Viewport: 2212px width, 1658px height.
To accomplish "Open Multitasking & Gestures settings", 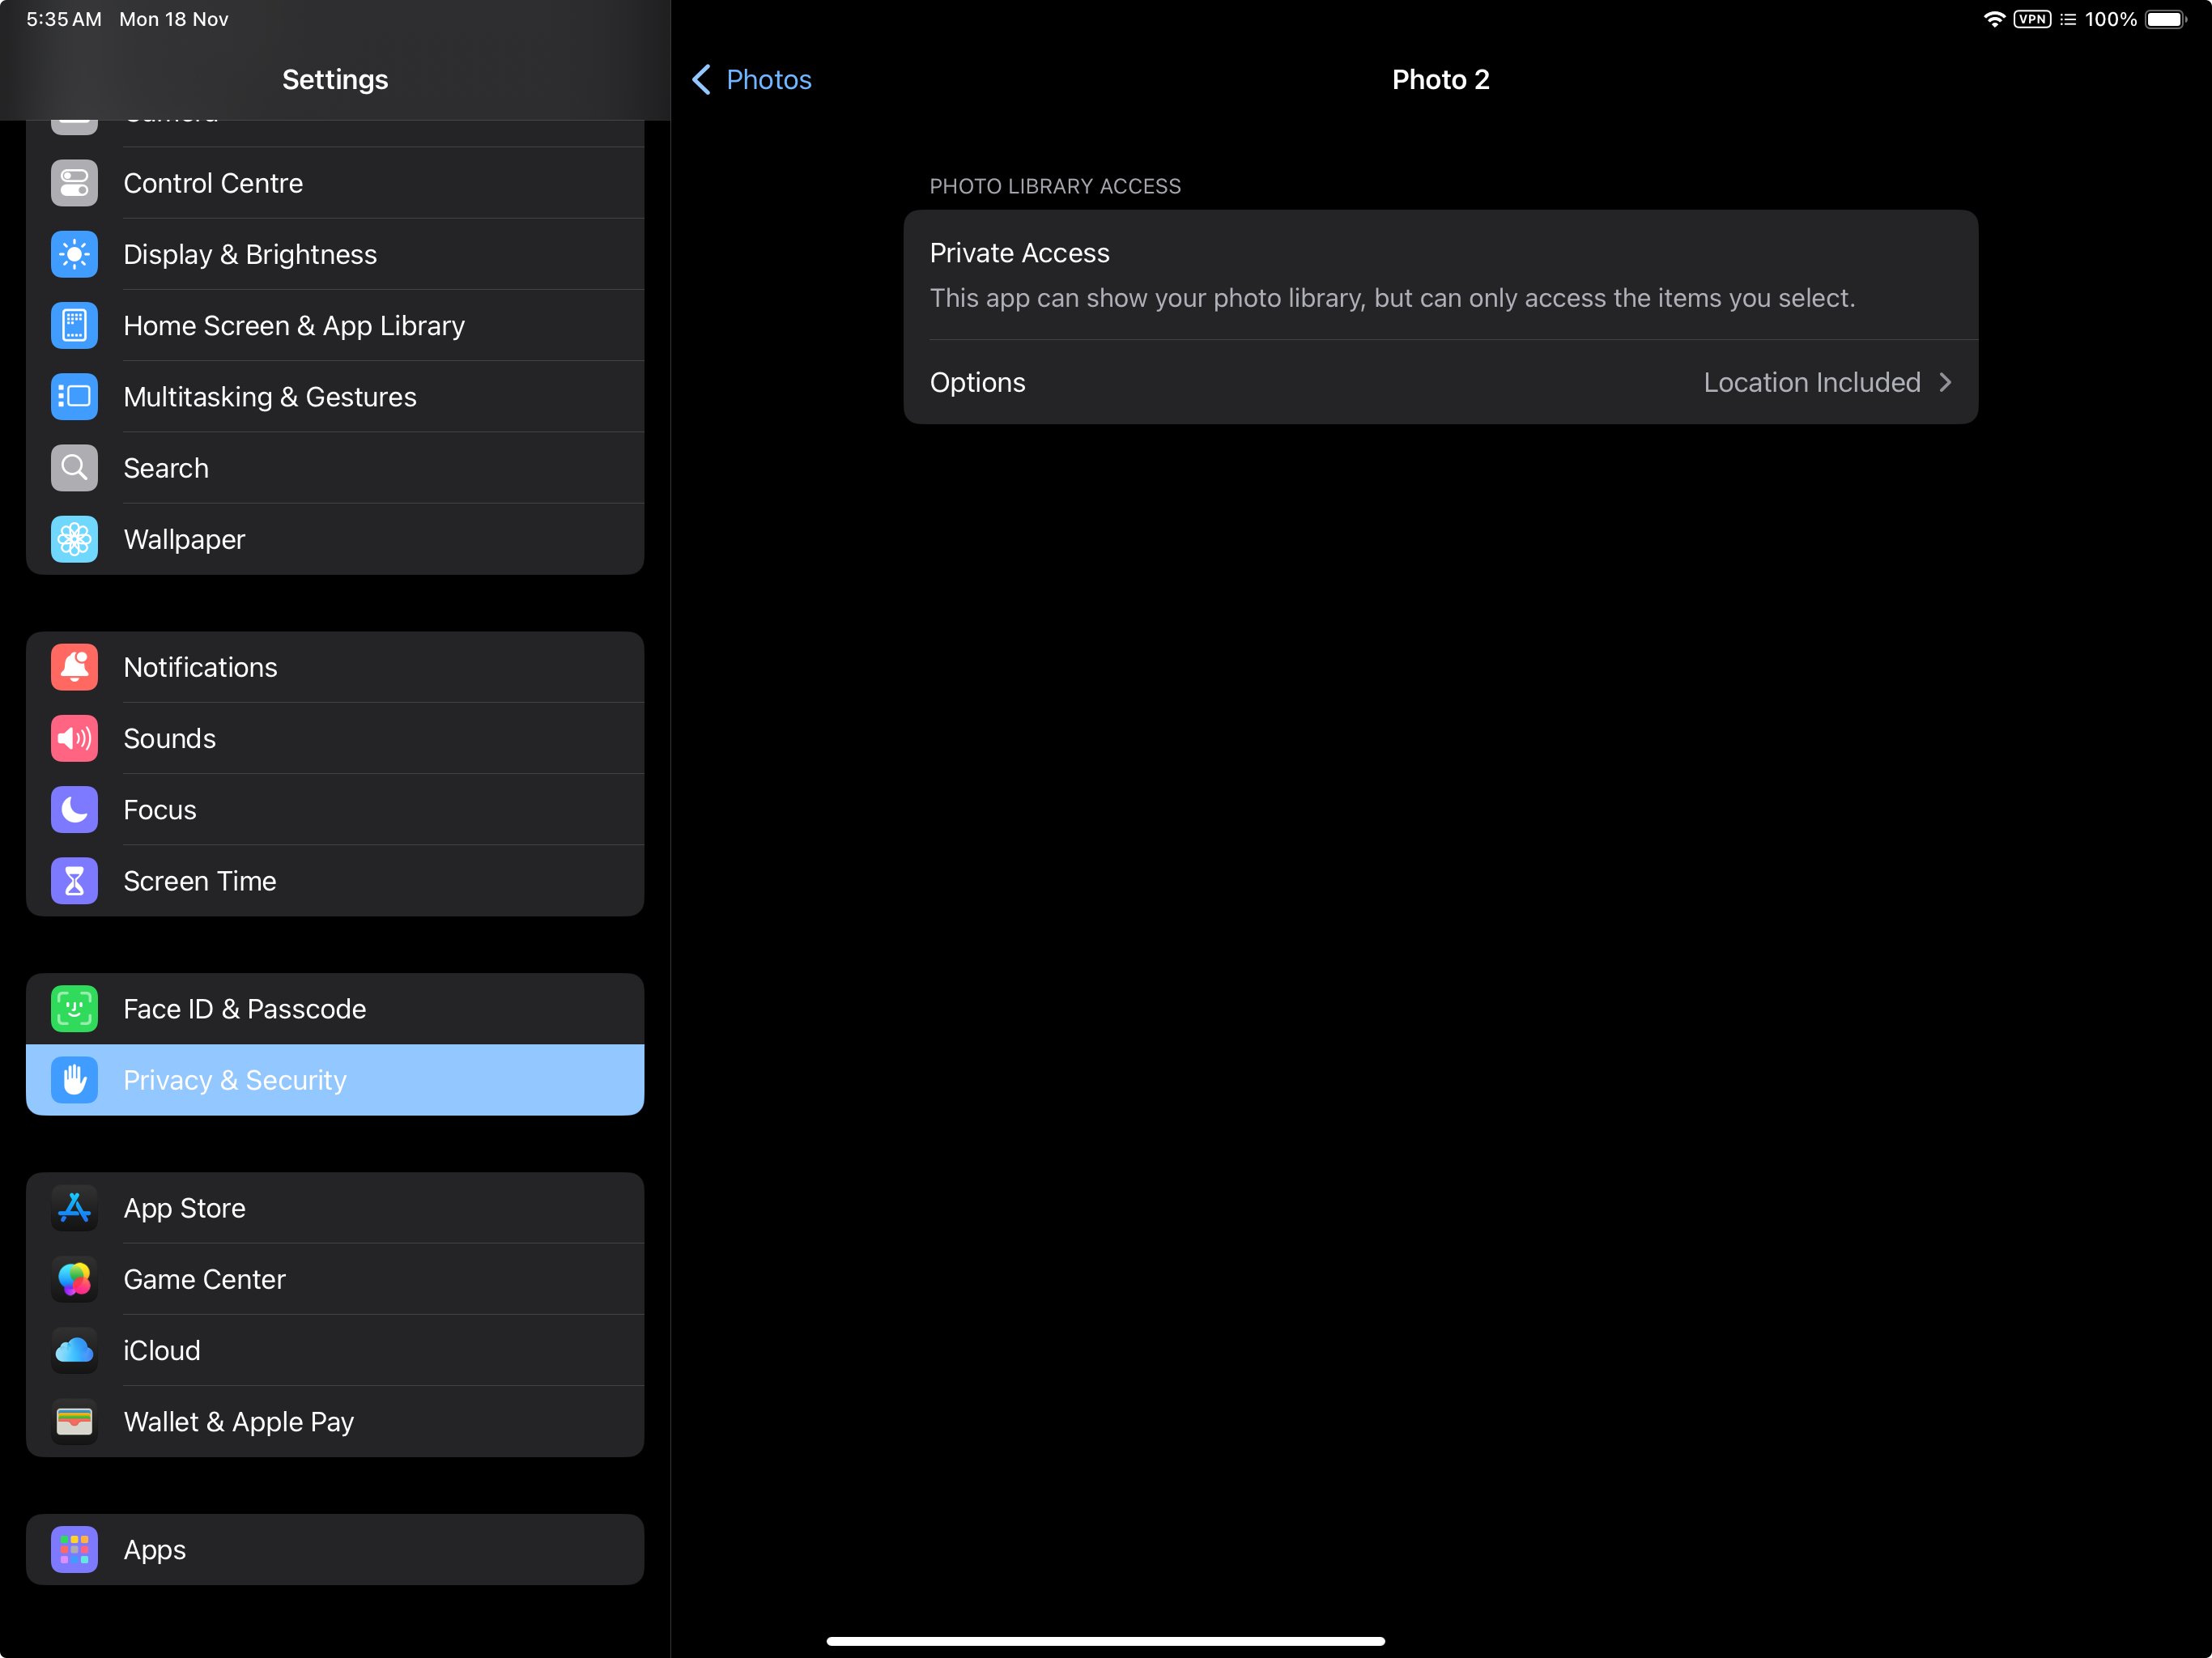I will point(335,397).
